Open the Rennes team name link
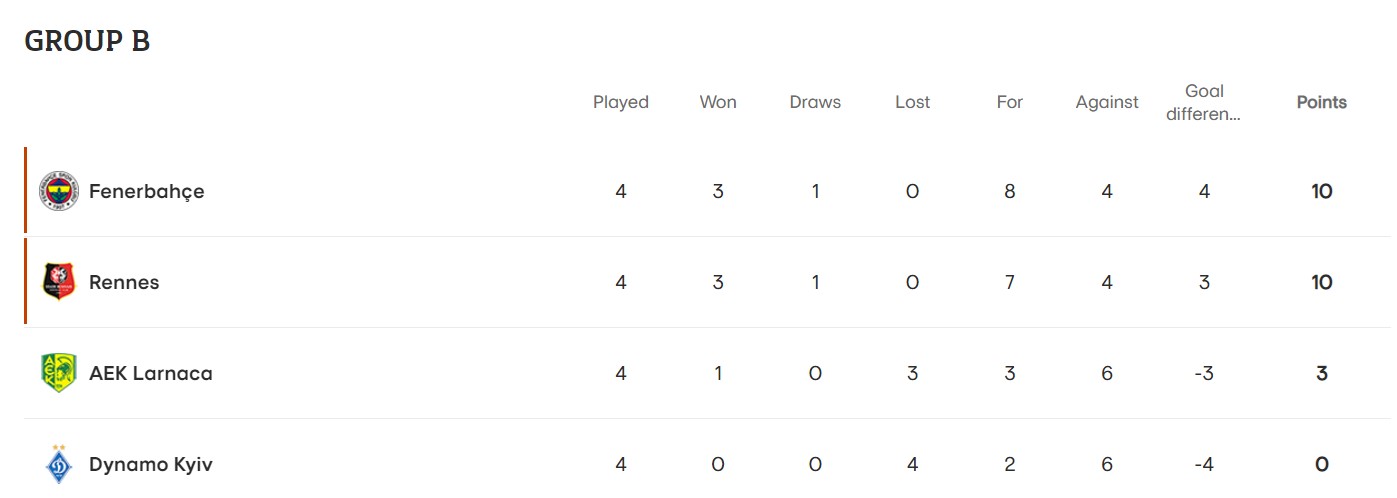The width and height of the screenshot is (1397, 498). [x=124, y=282]
